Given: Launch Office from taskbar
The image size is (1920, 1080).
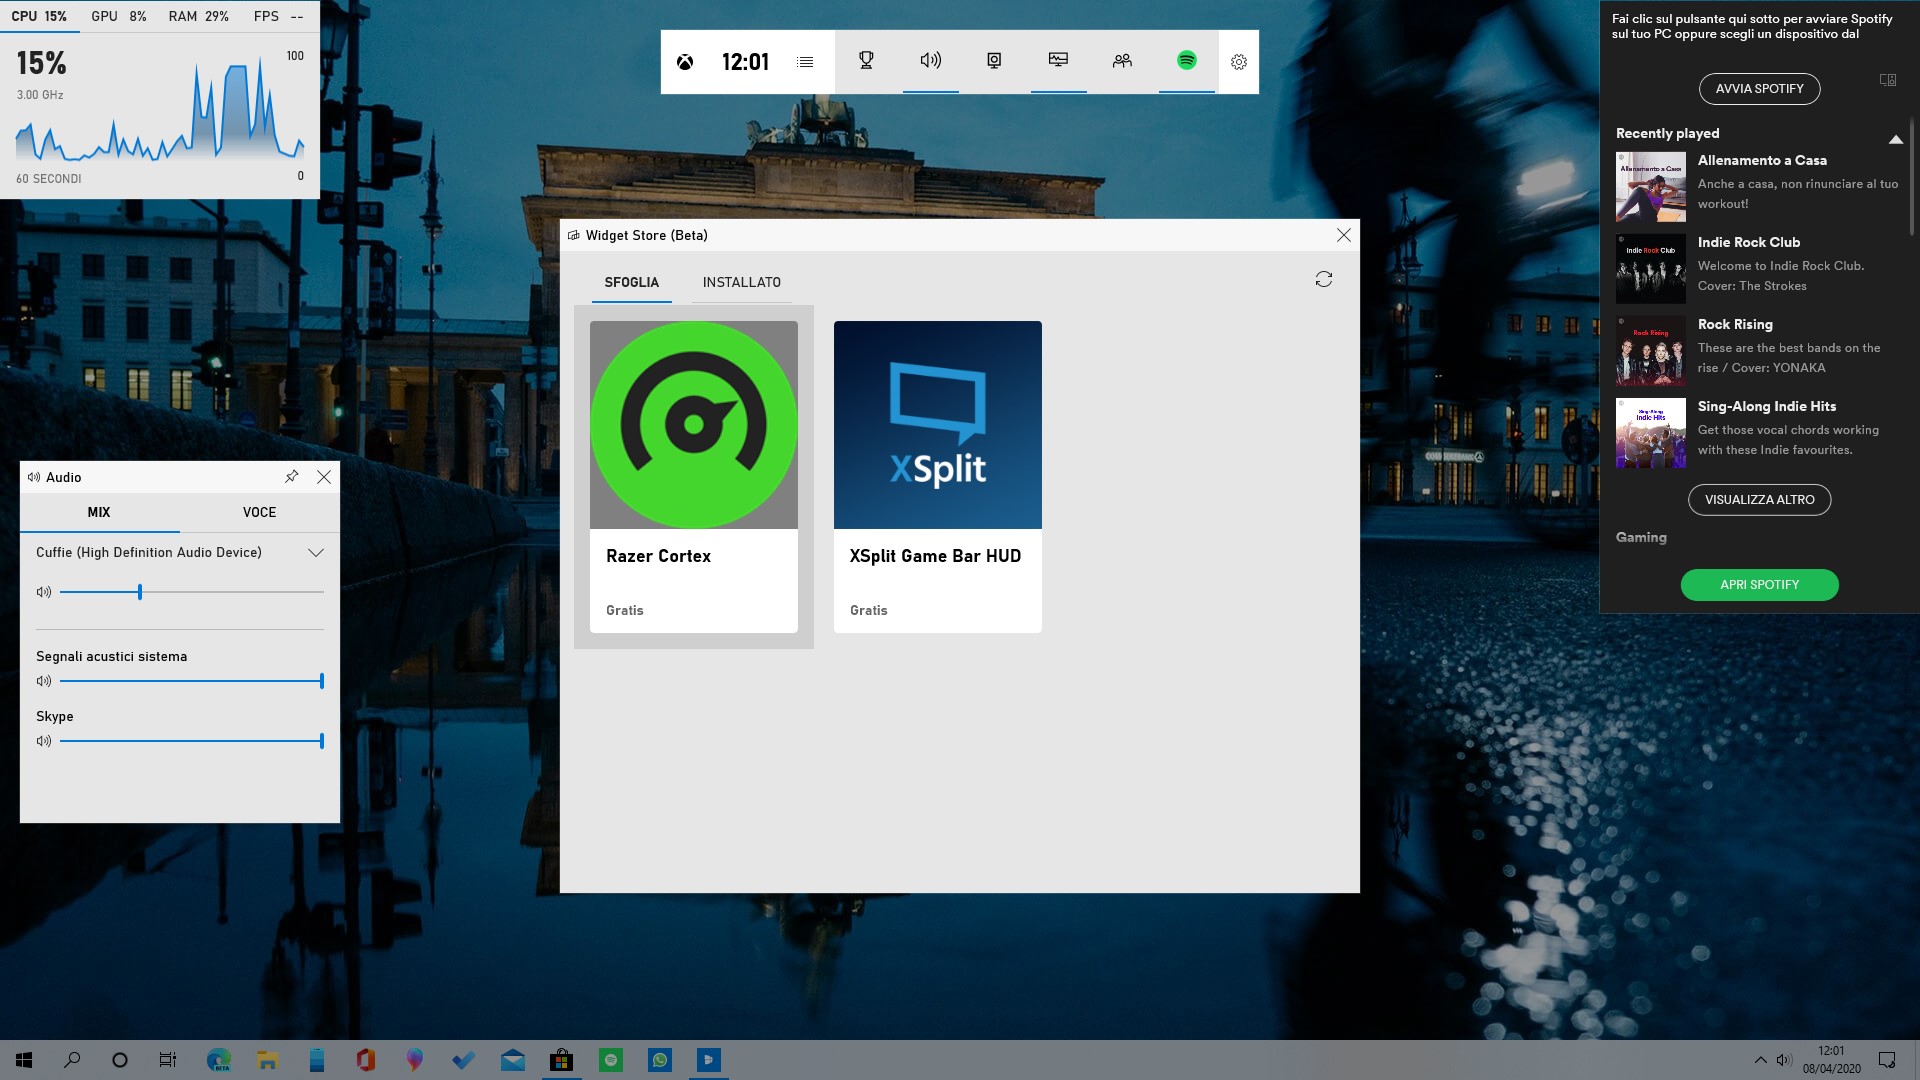Looking at the screenshot, I should coord(365,1060).
